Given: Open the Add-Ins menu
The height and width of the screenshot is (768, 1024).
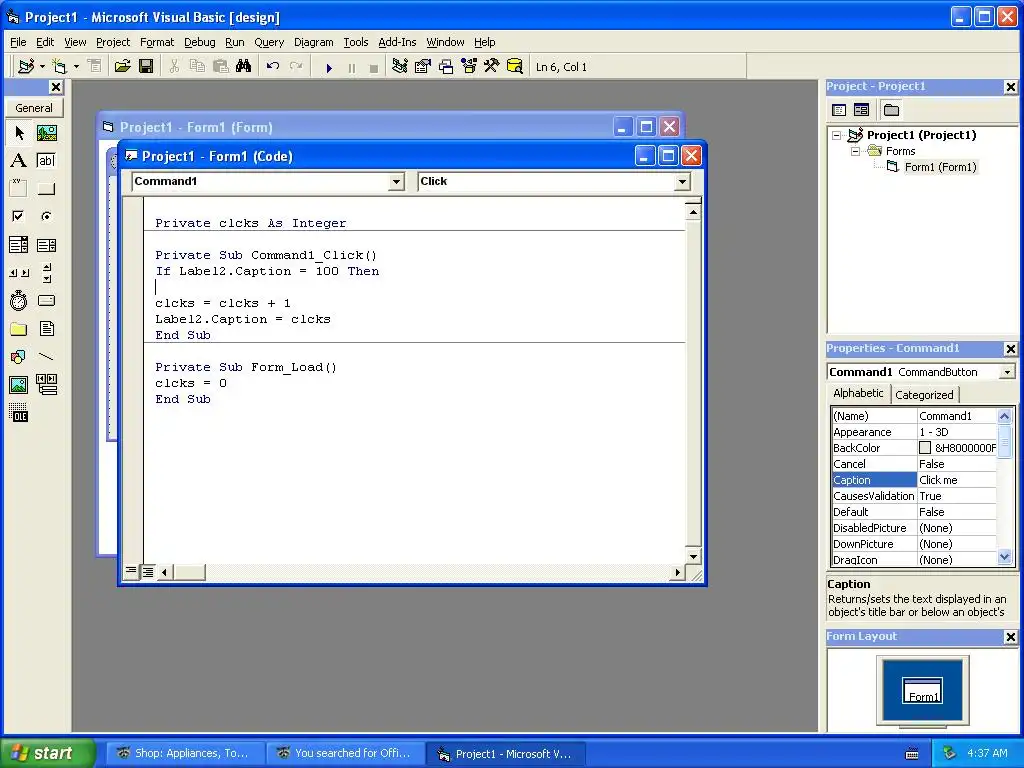Looking at the screenshot, I should point(397,42).
